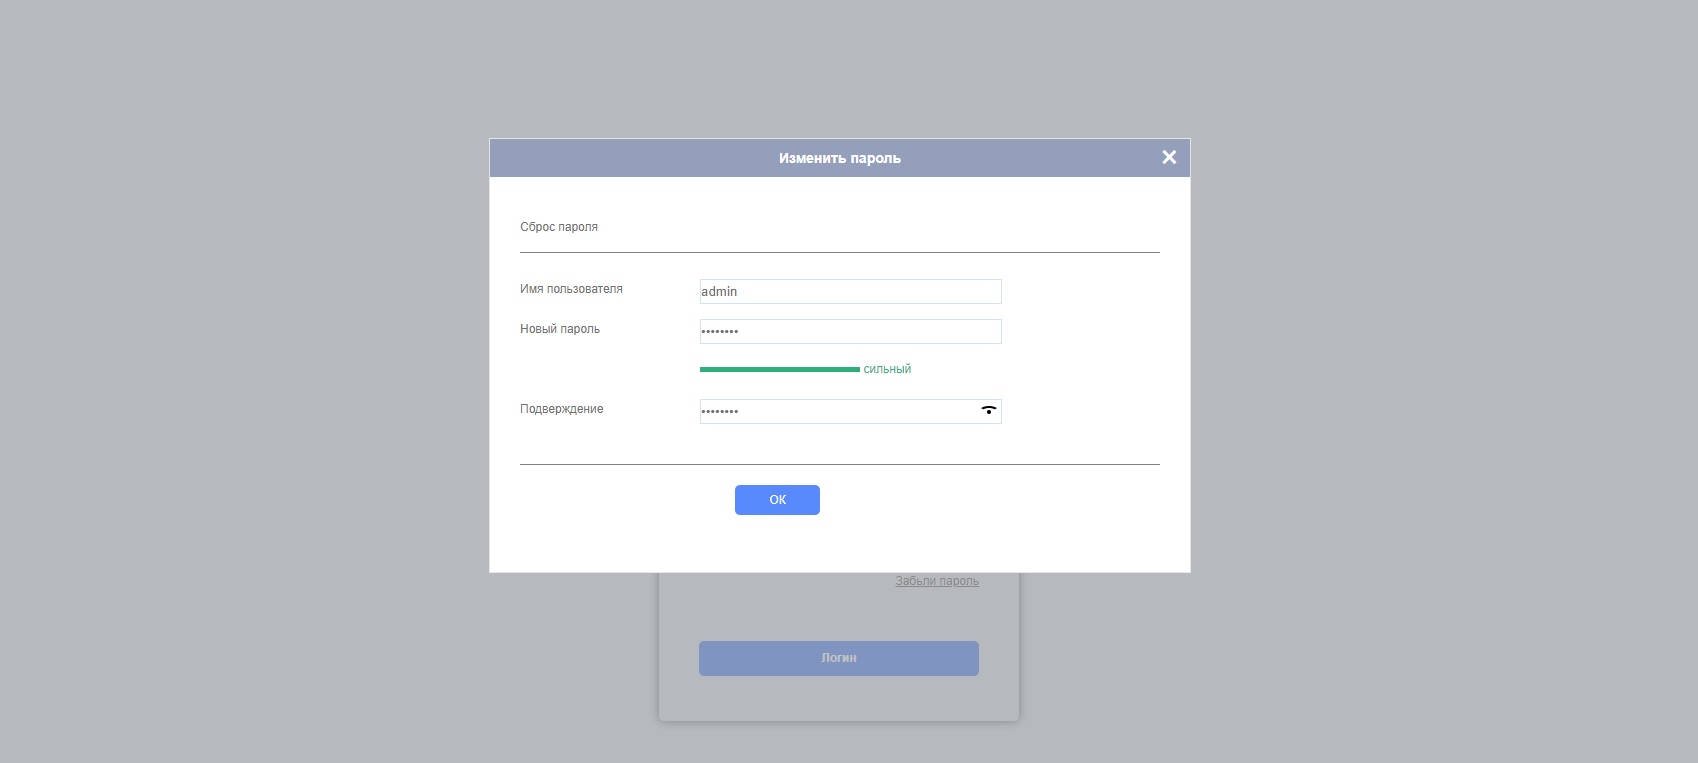This screenshot has width=1698, height=763.
Task: Focus the new password input field
Action: pyautogui.click(x=850, y=331)
